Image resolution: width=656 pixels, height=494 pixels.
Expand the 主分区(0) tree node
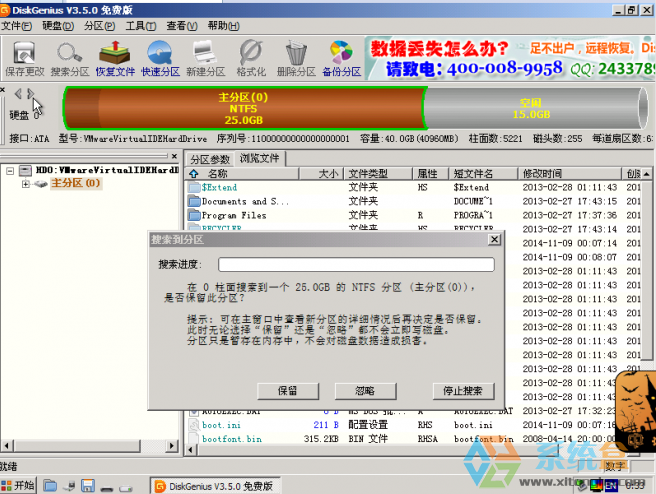click(x=26, y=184)
